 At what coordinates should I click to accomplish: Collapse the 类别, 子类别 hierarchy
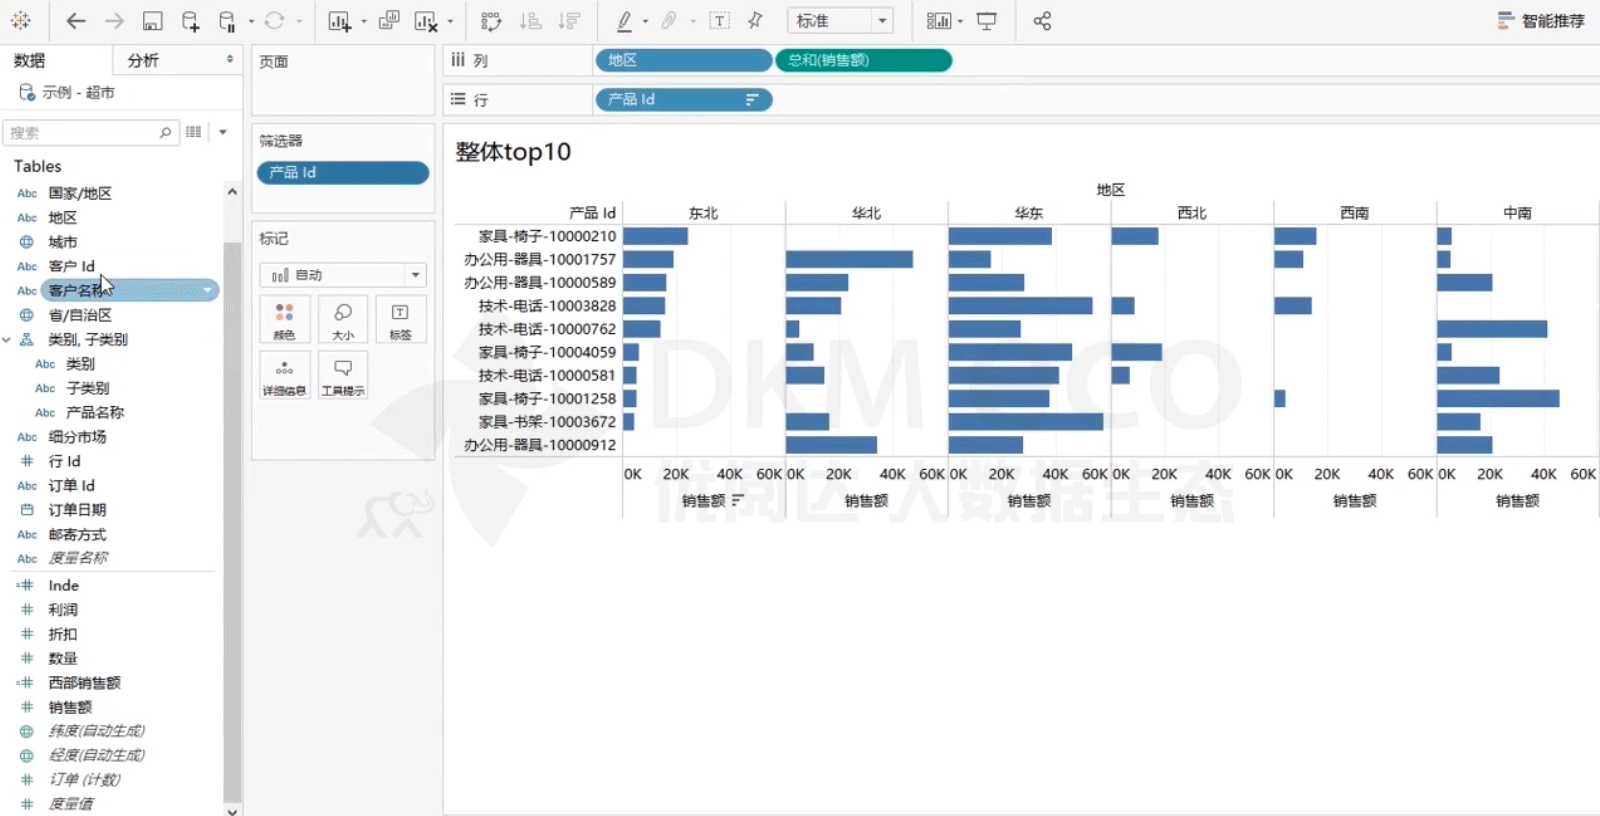pos(7,340)
